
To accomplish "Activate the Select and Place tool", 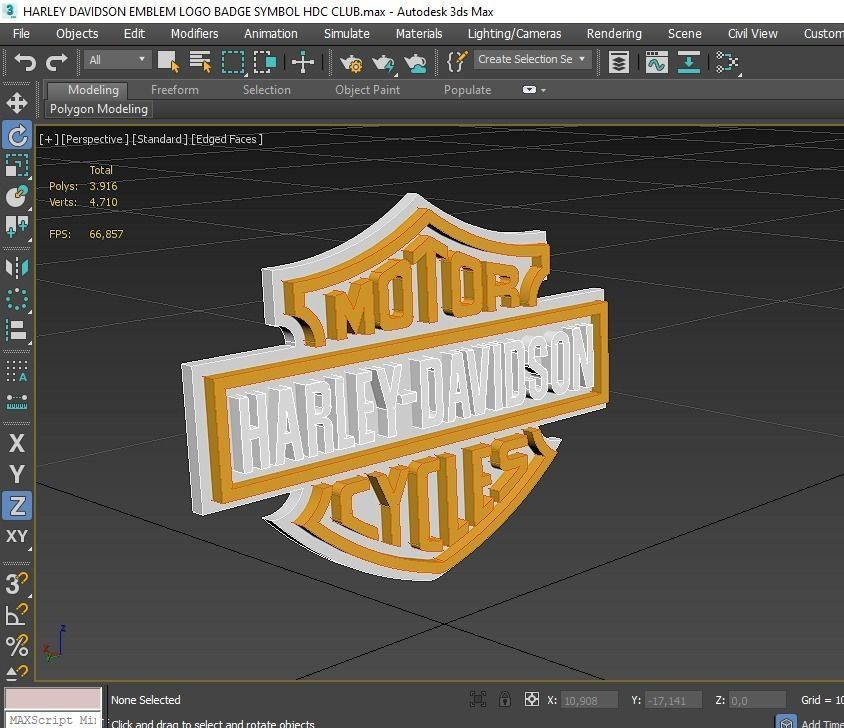I will tap(17, 197).
